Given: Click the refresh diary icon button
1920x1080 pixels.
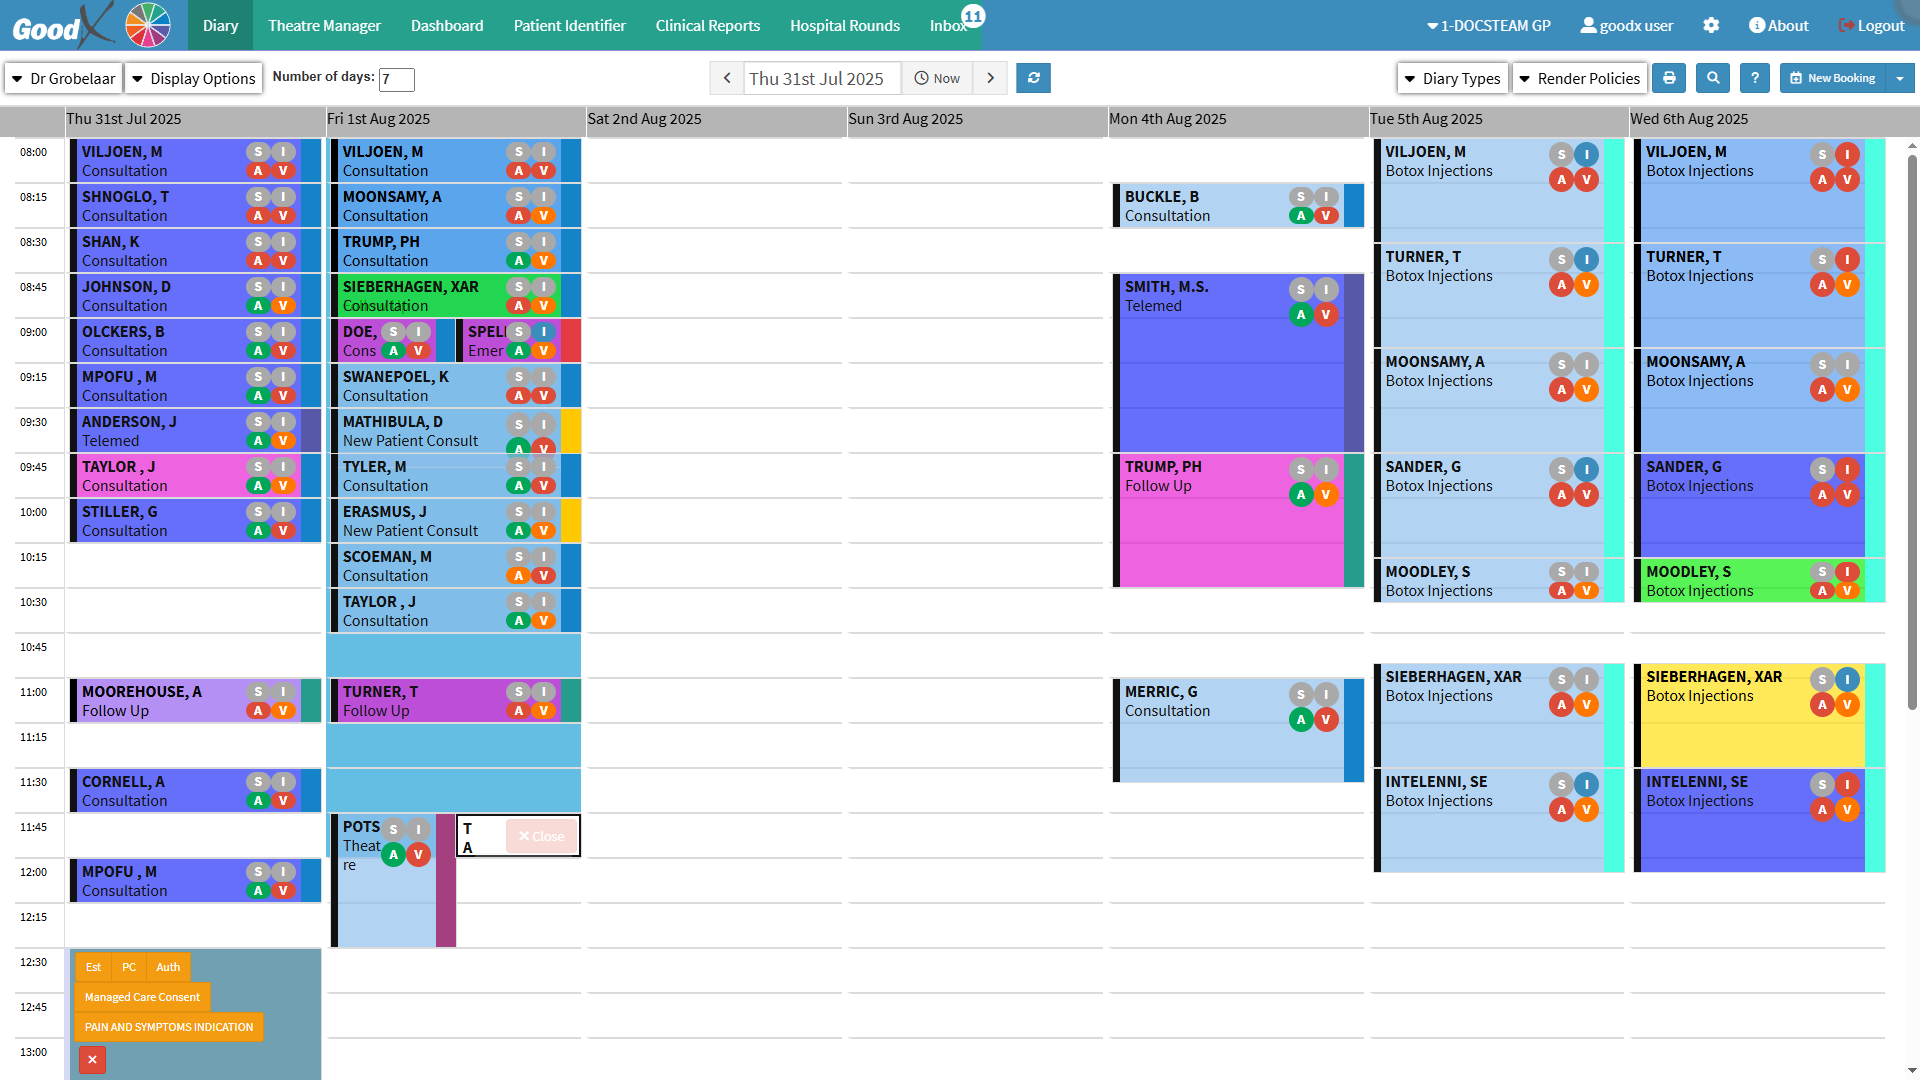Looking at the screenshot, I should point(1033,78).
